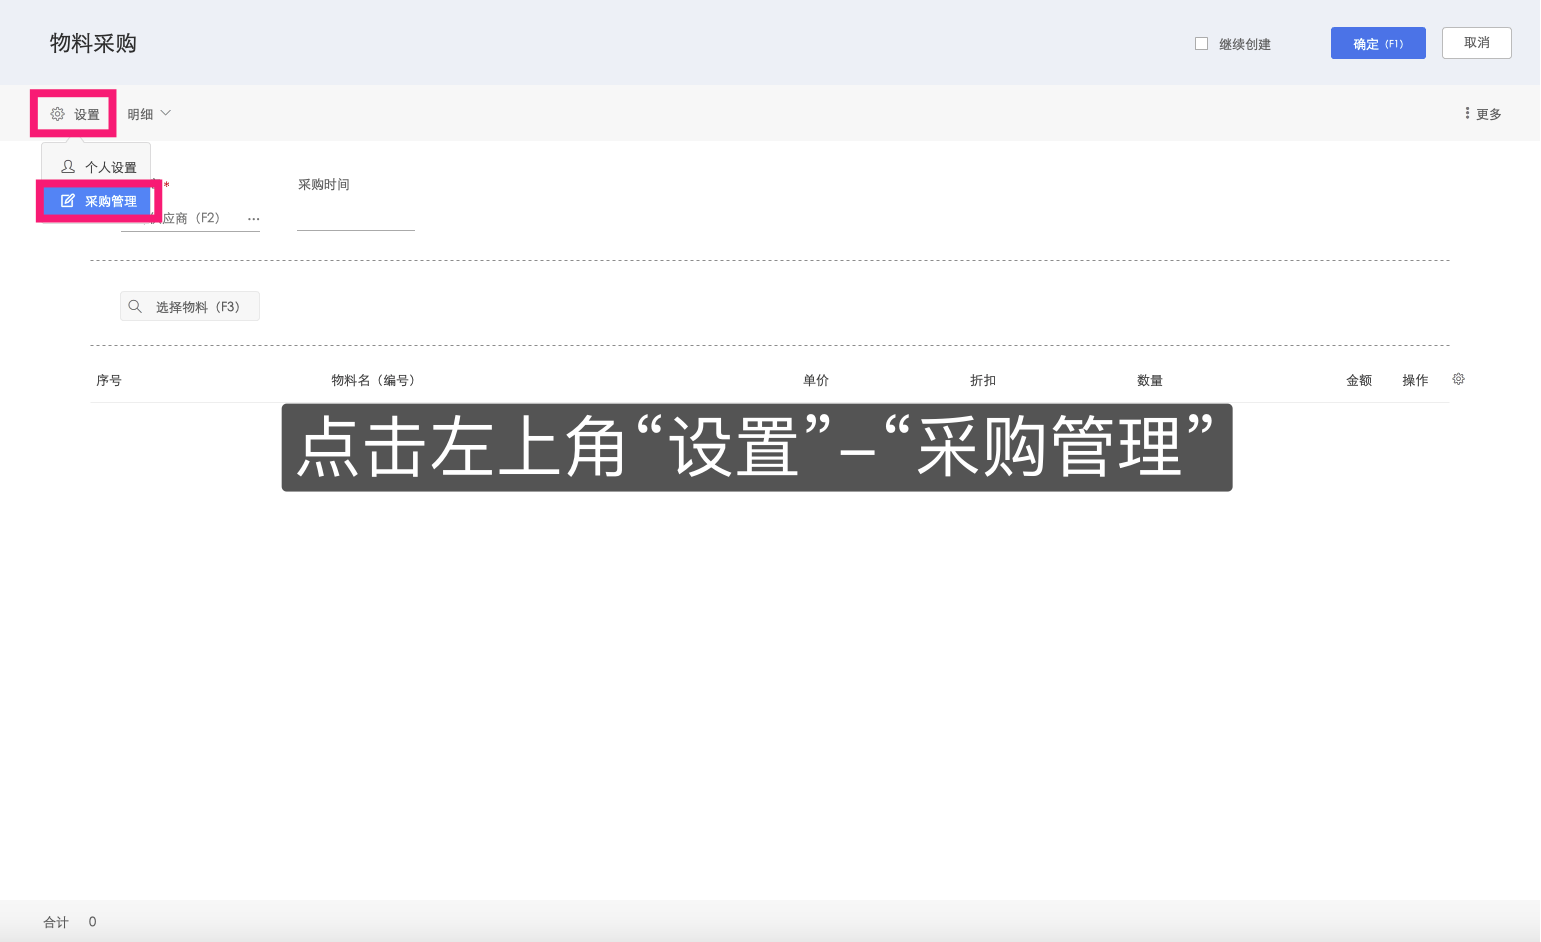Viewport: 1541px width, 942px height.
Task: Click the 合计 total row at bottom
Action: click(x=55, y=921)
